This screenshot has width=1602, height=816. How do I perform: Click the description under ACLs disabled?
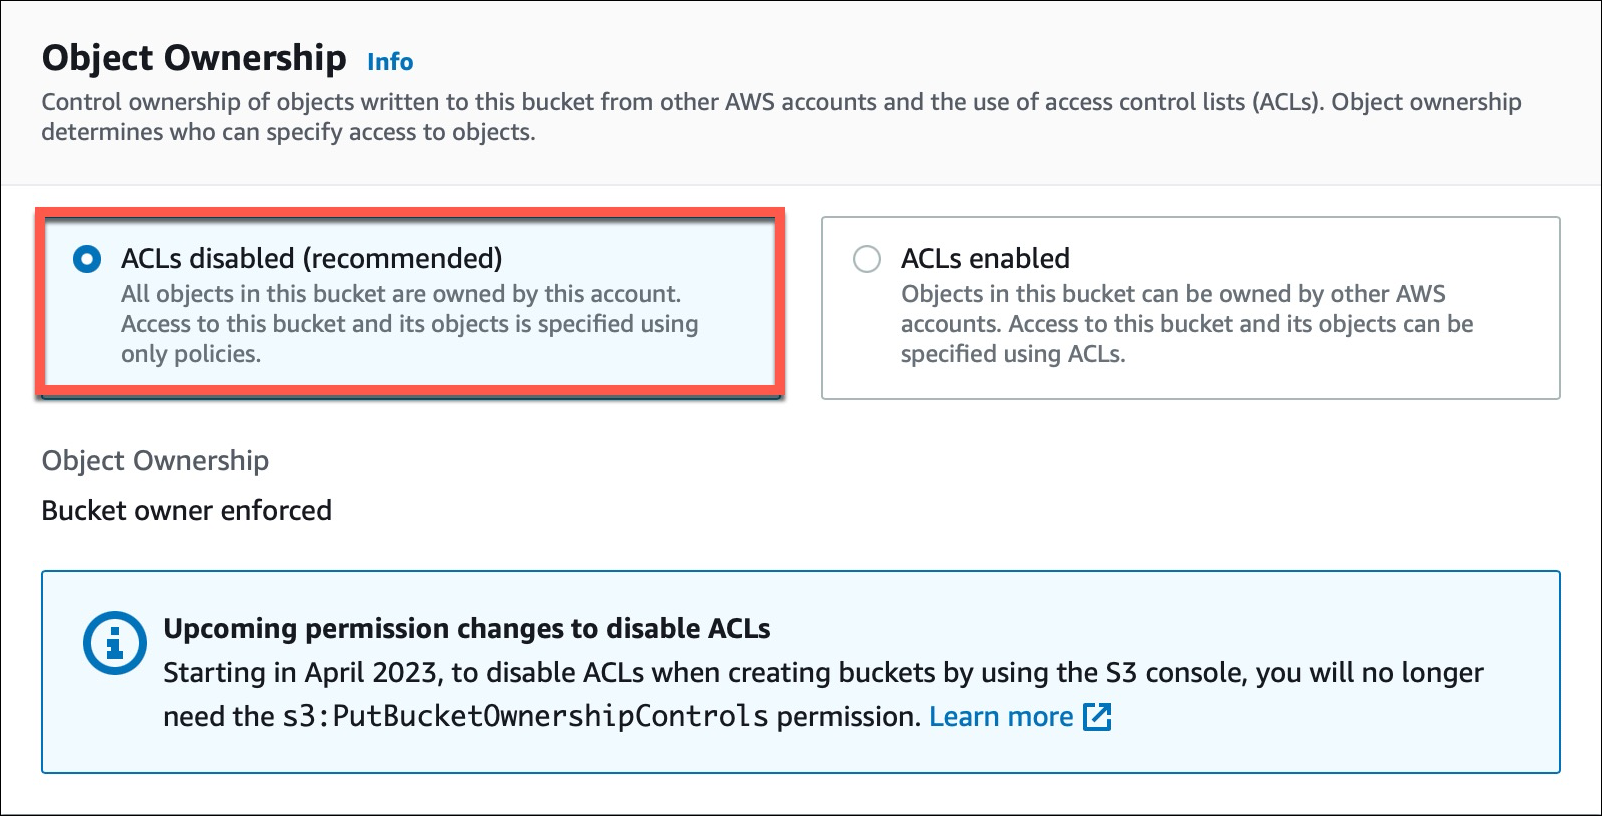click(410, 324)
